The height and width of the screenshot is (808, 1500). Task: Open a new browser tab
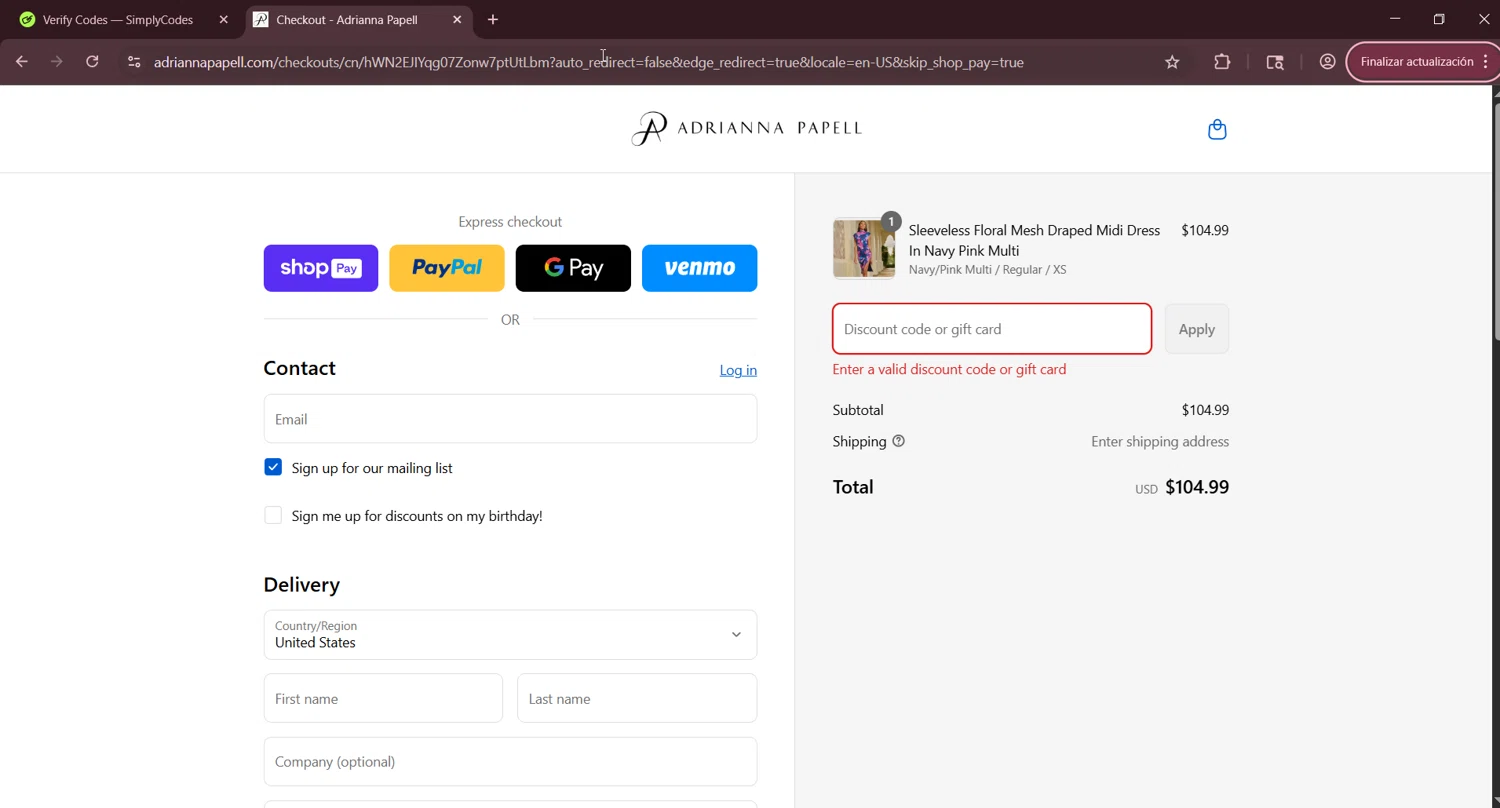point(493,19)
